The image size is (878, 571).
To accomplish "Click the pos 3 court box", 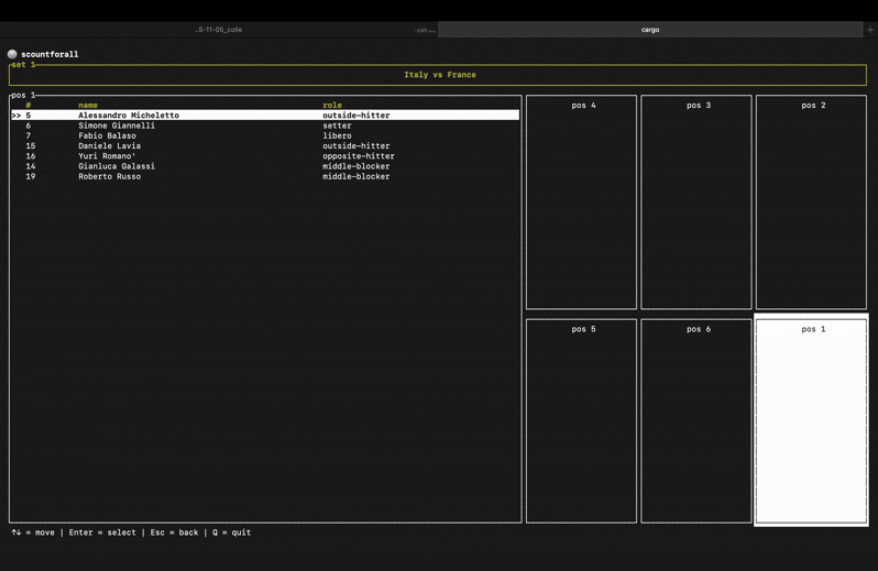I will (x=696, y=202).
